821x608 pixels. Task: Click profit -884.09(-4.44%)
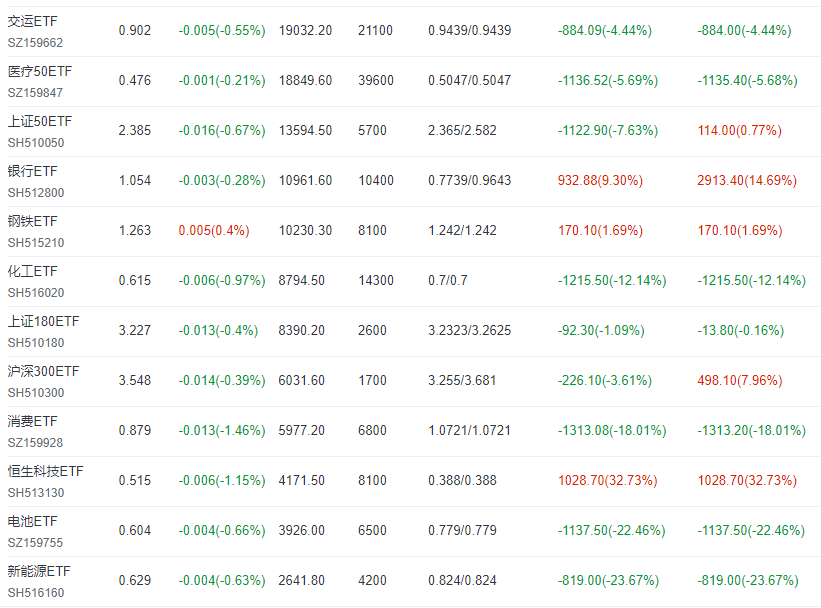pos(605,30)
